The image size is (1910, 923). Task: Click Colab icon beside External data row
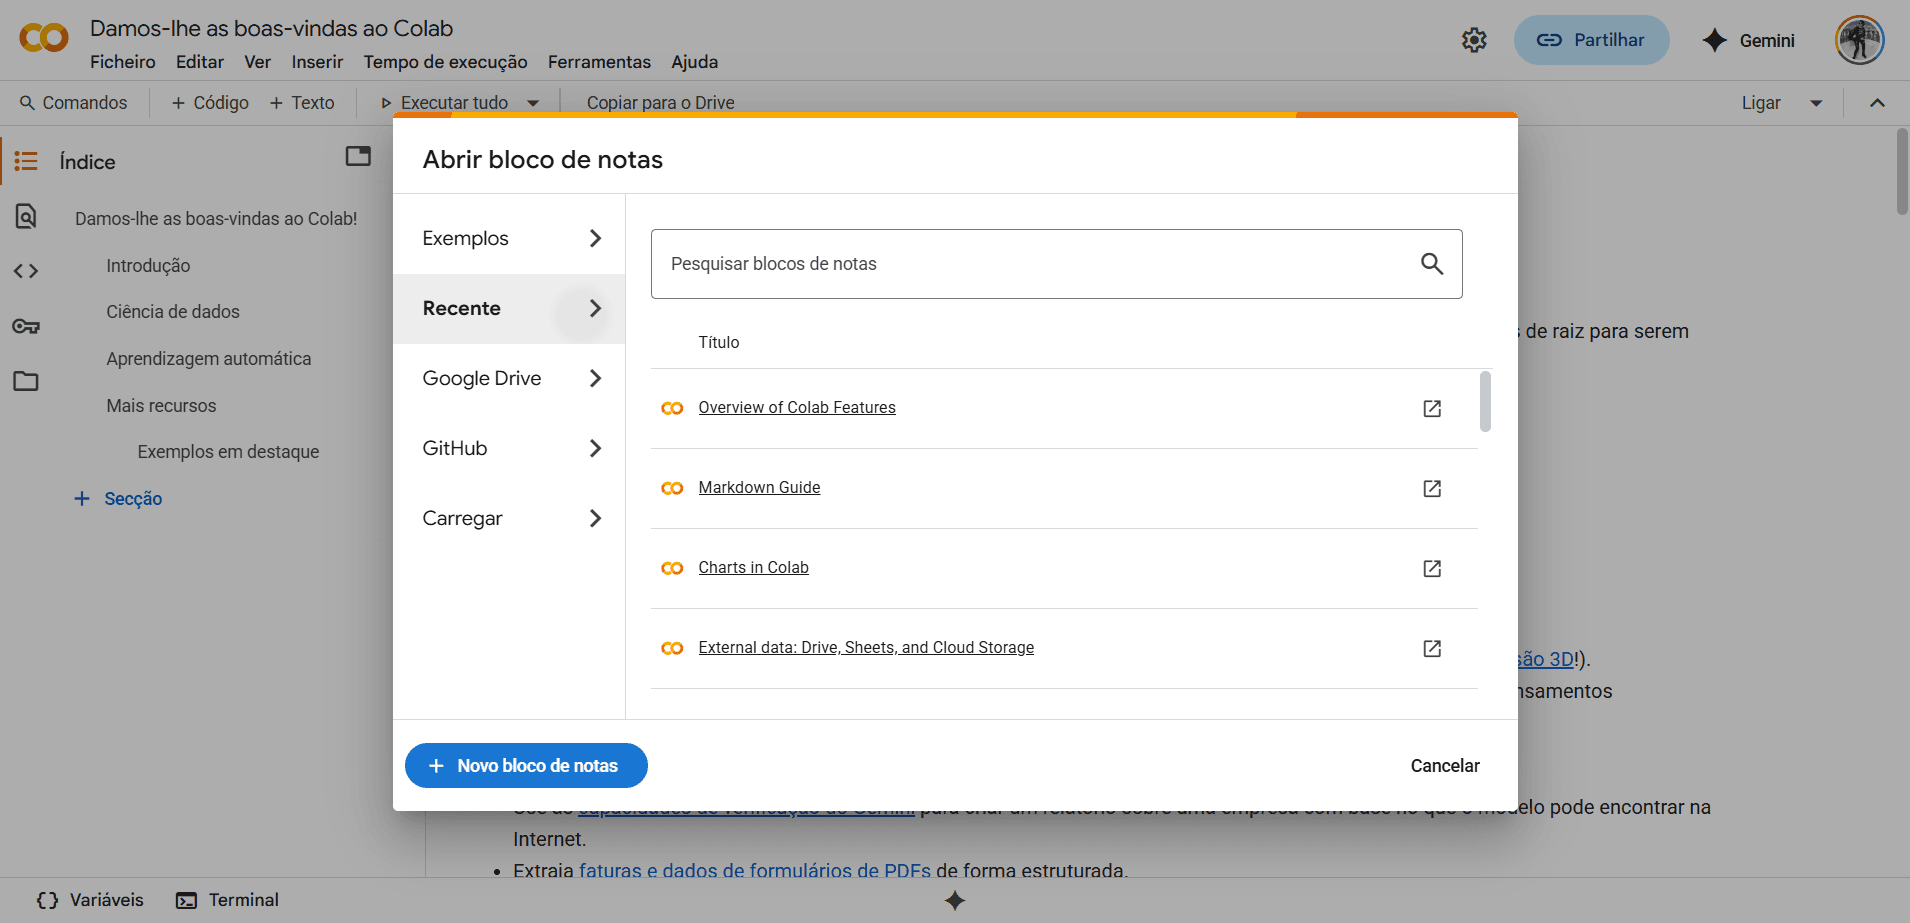[672, 648]
